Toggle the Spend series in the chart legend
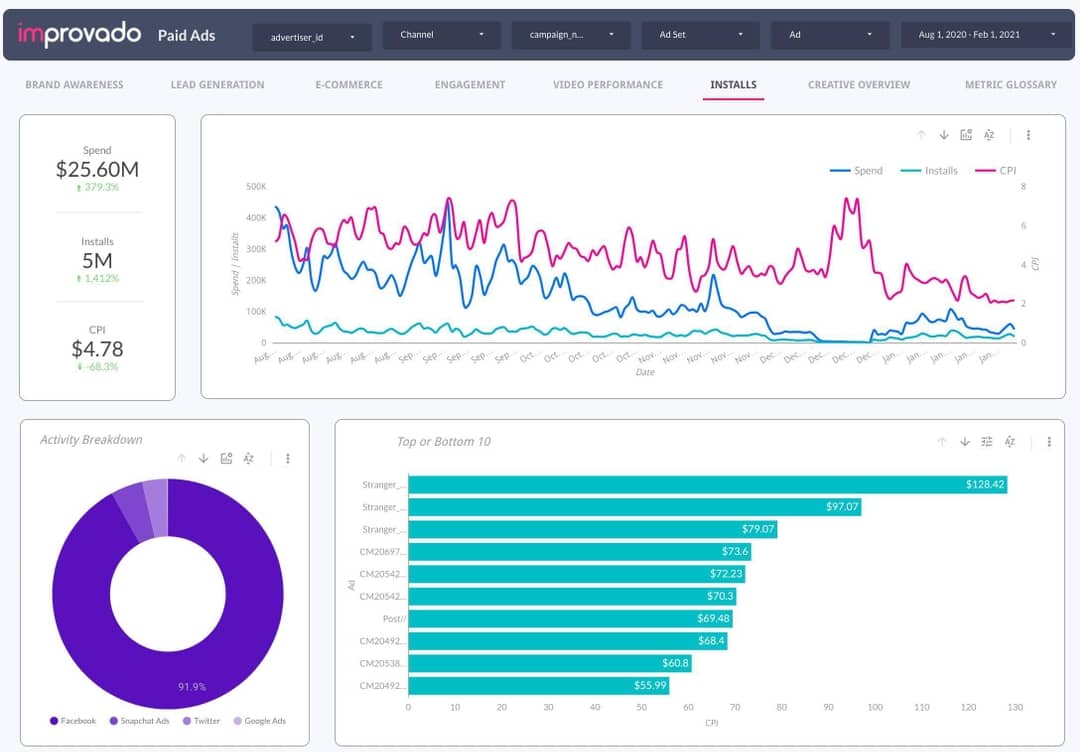This screenshot has height=752, width=1080. (866, 170)
